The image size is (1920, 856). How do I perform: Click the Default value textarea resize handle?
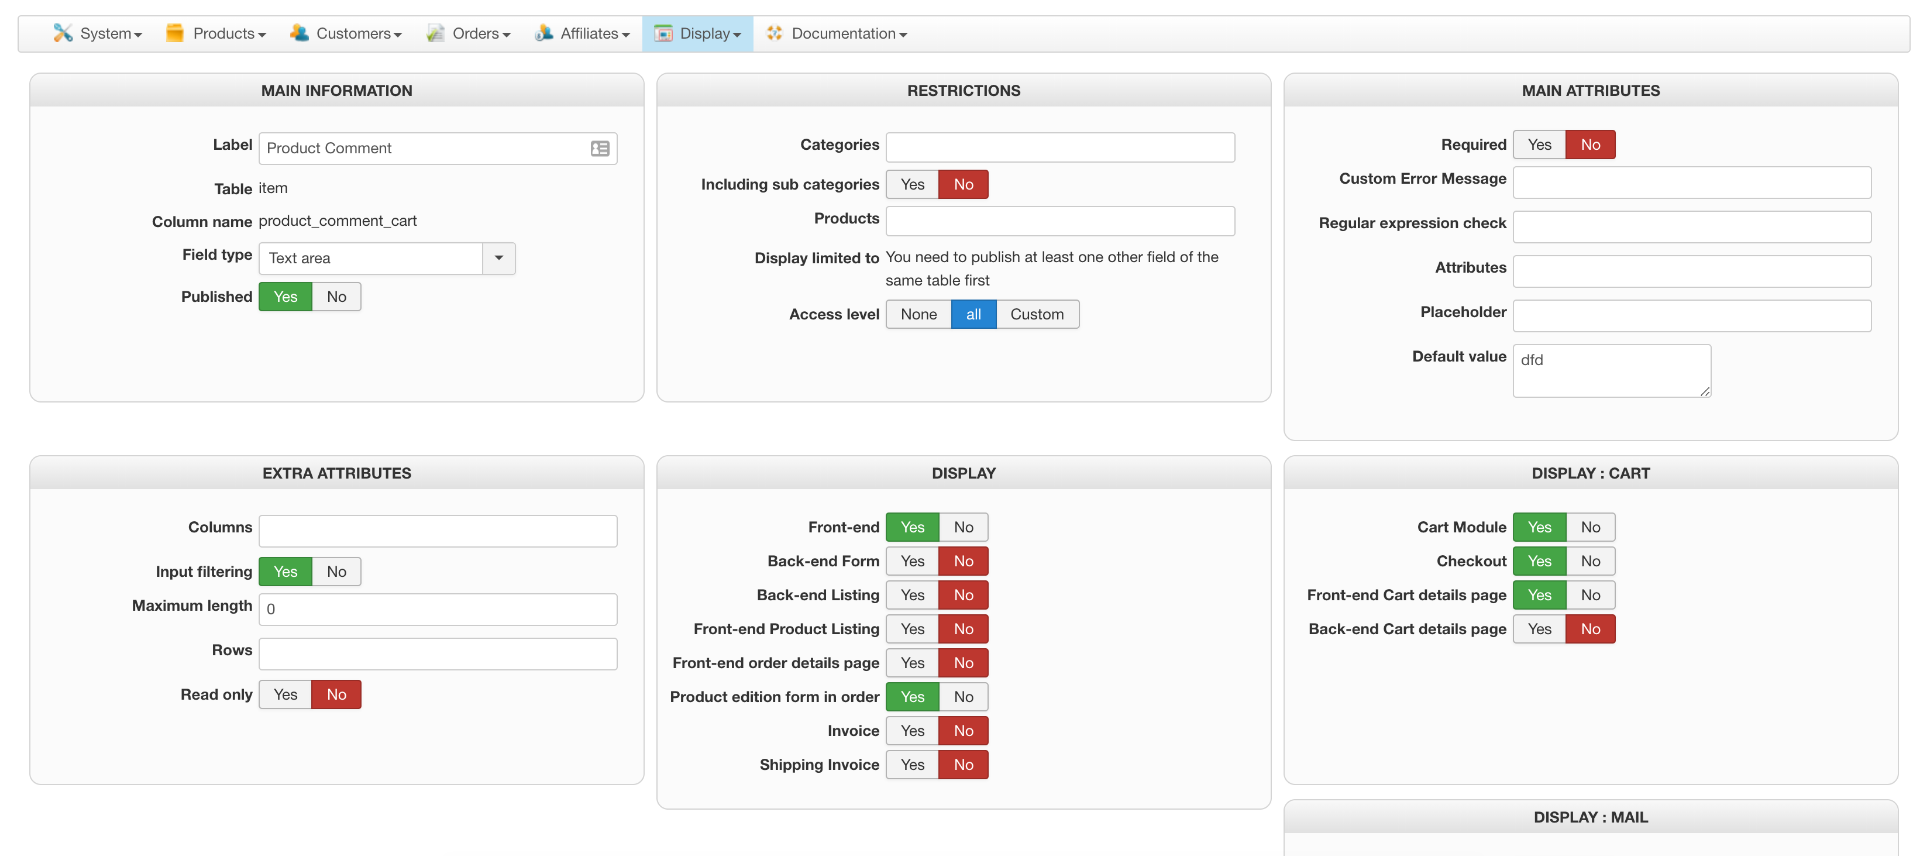[1705, 391]
